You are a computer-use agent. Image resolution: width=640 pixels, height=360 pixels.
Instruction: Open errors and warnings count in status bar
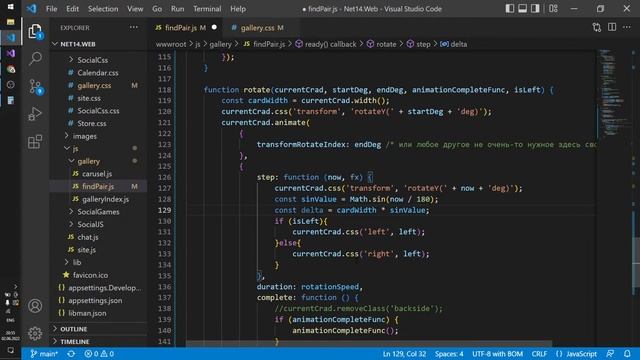(99, 354)
